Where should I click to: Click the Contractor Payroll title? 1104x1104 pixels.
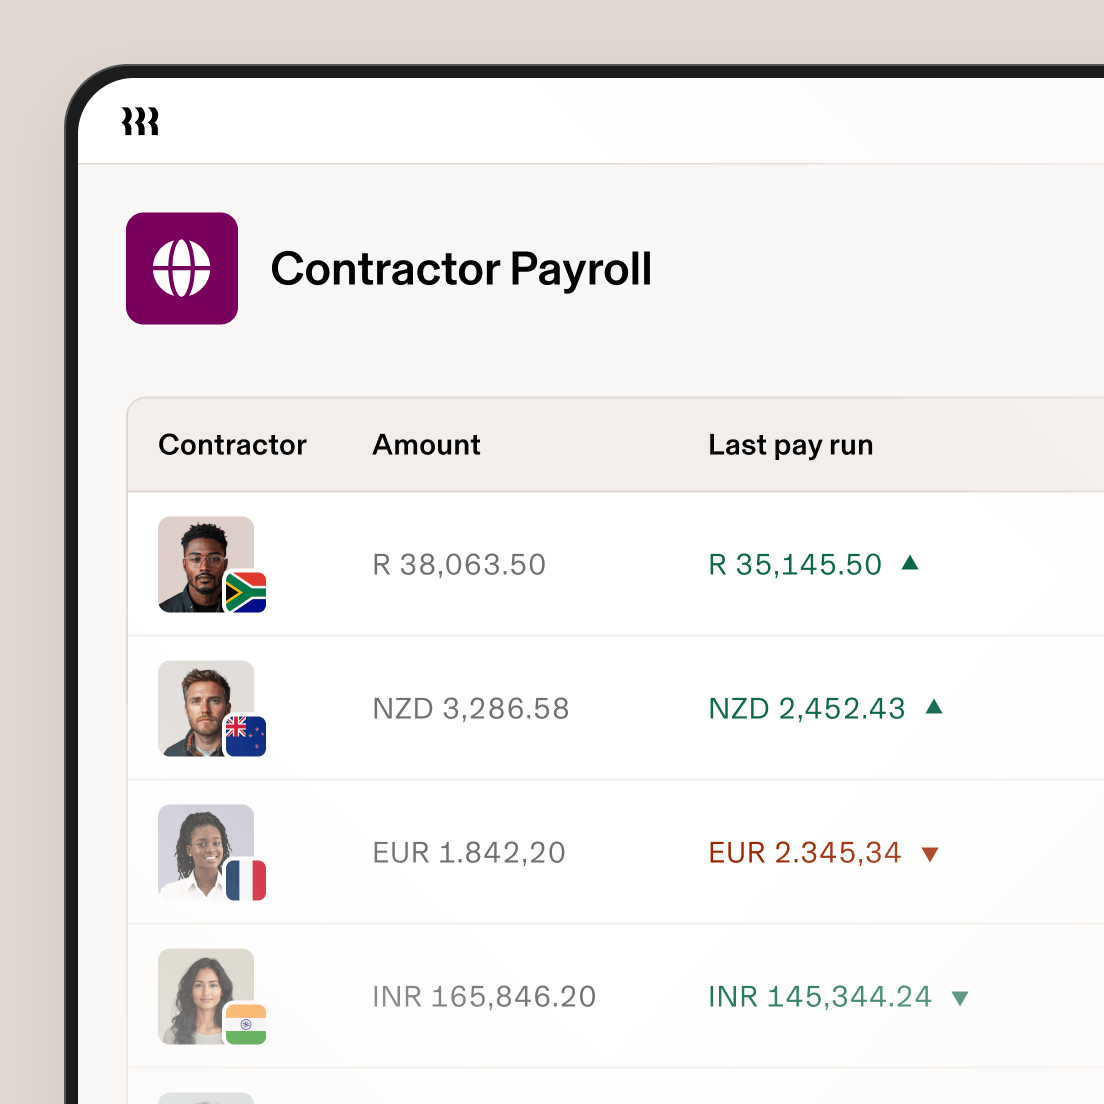coord(462,267)
